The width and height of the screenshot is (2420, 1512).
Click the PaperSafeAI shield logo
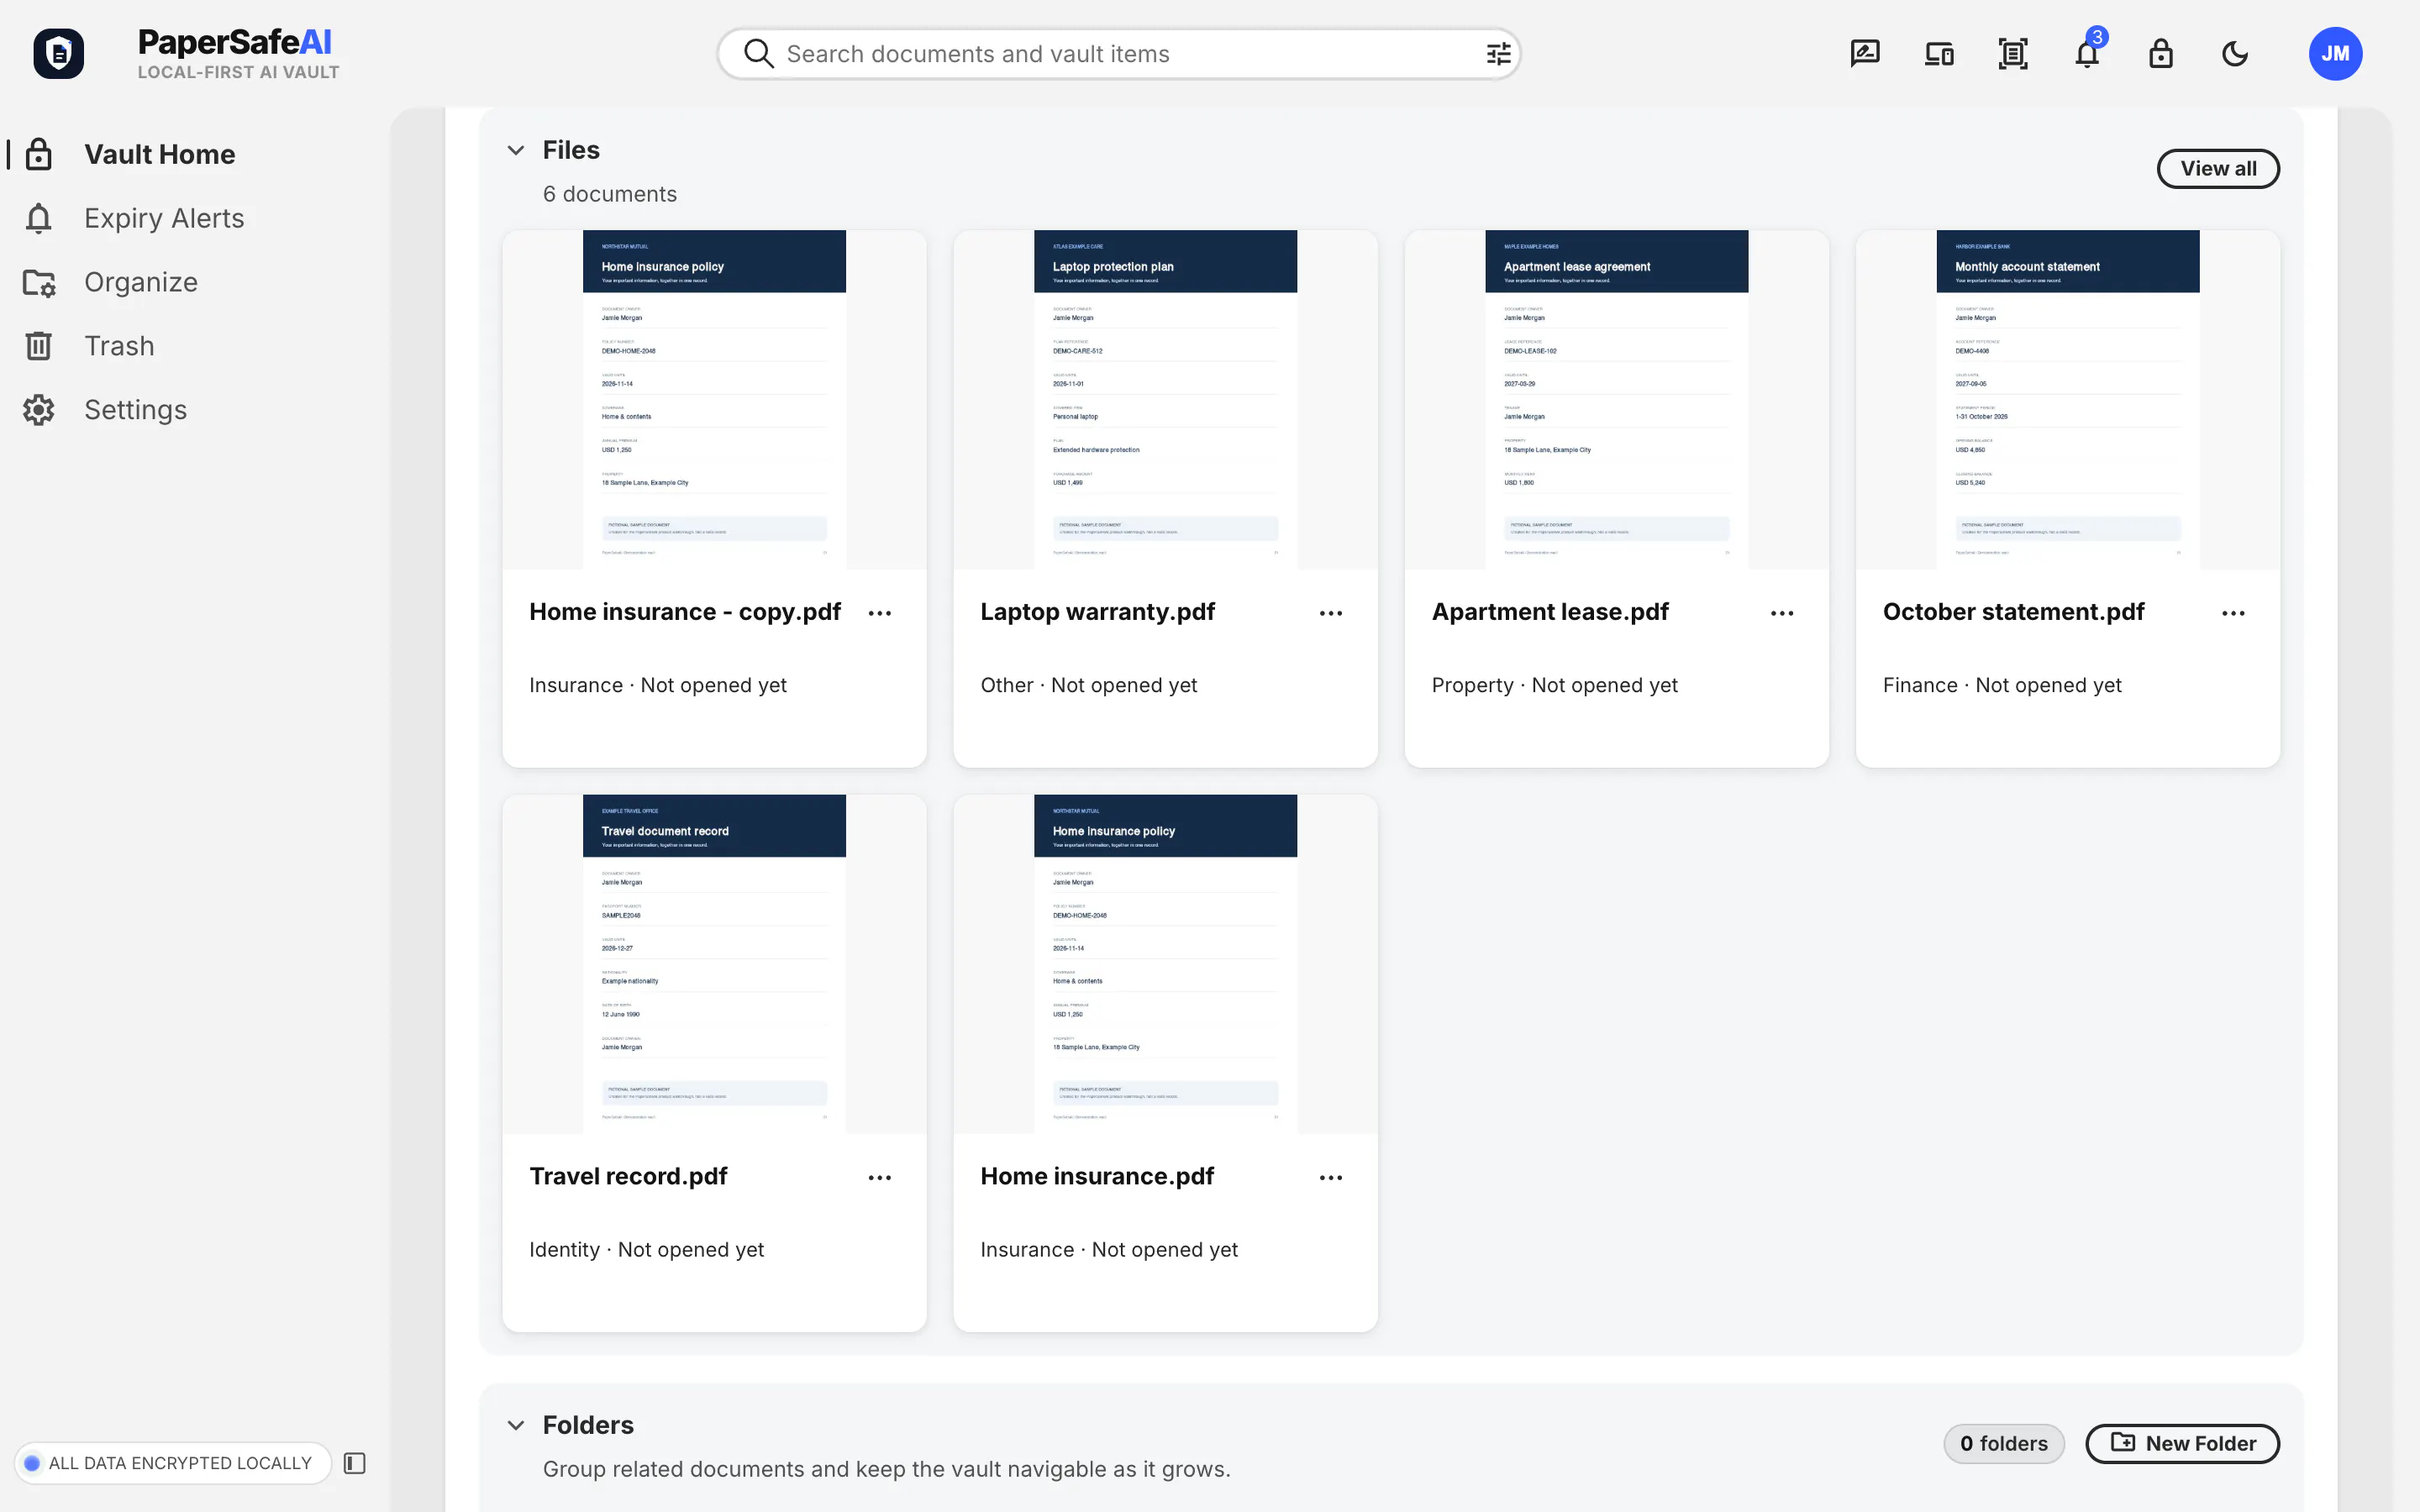click(59, 53)
